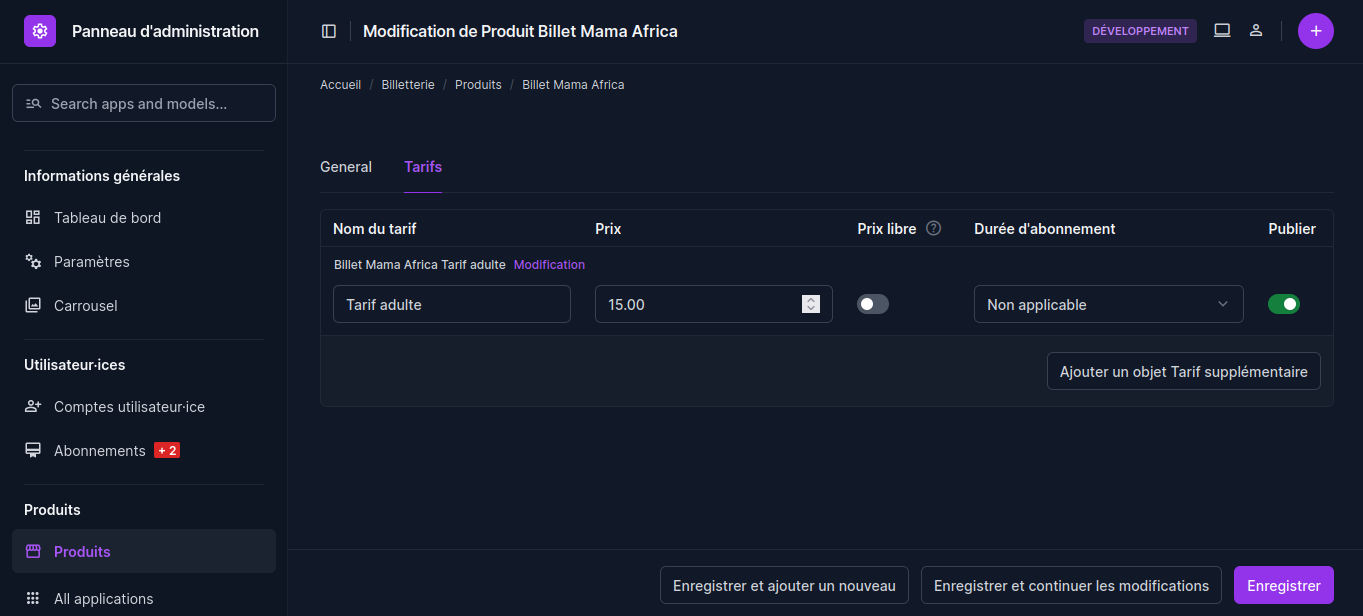
Task: Toggle the sidebar collapse icon
Action: [329, 31]
